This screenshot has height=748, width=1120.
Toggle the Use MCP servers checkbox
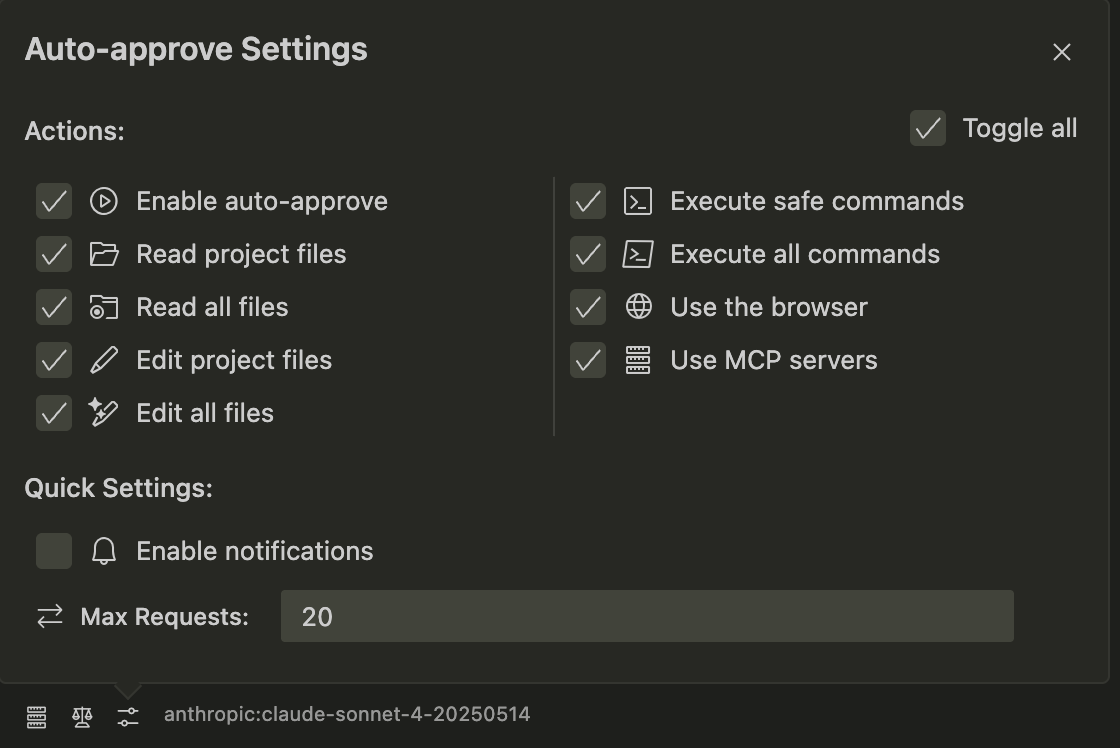(x=588, y=360)
